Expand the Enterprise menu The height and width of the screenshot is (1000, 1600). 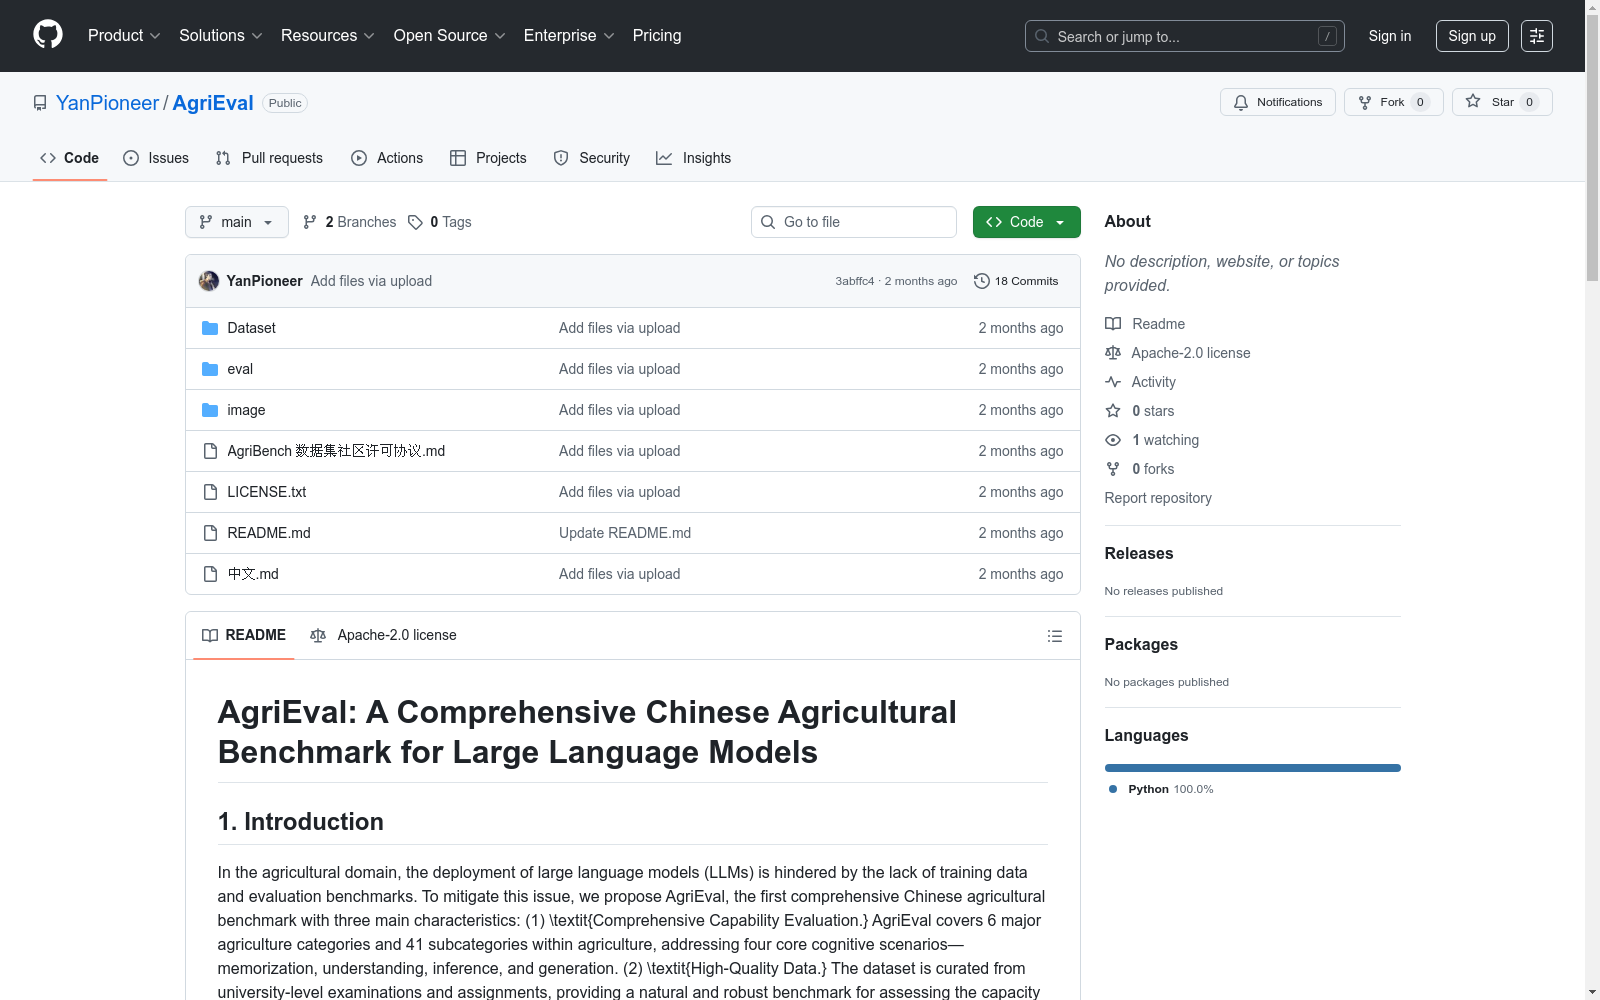coord(569,36)
